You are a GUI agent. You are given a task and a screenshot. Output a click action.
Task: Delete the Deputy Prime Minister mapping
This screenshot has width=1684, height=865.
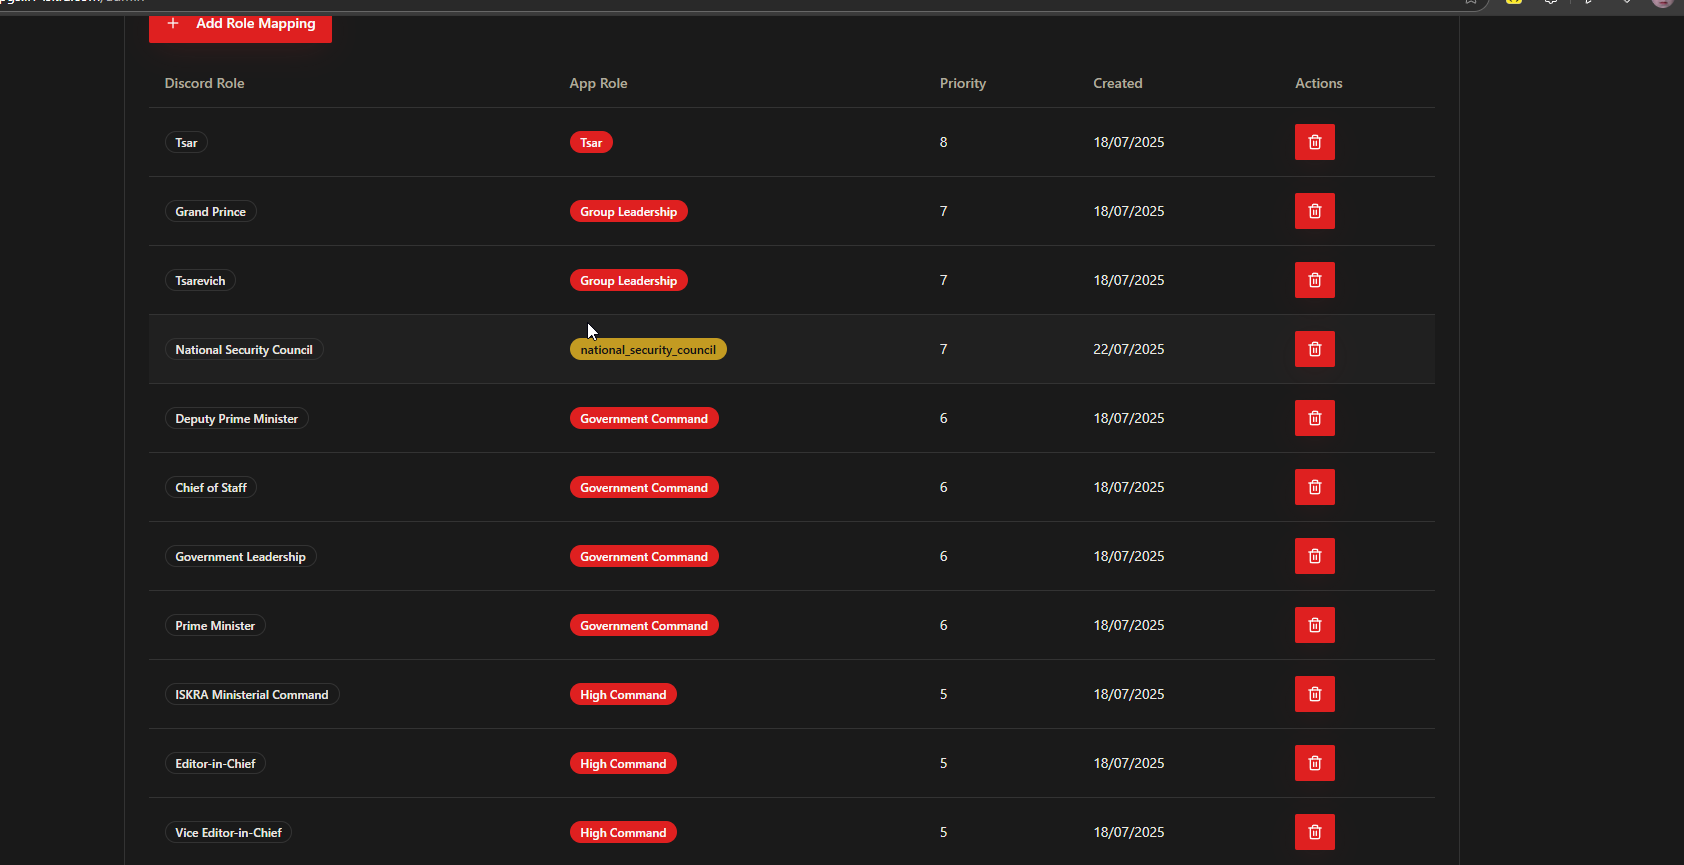click(1314, 418)
